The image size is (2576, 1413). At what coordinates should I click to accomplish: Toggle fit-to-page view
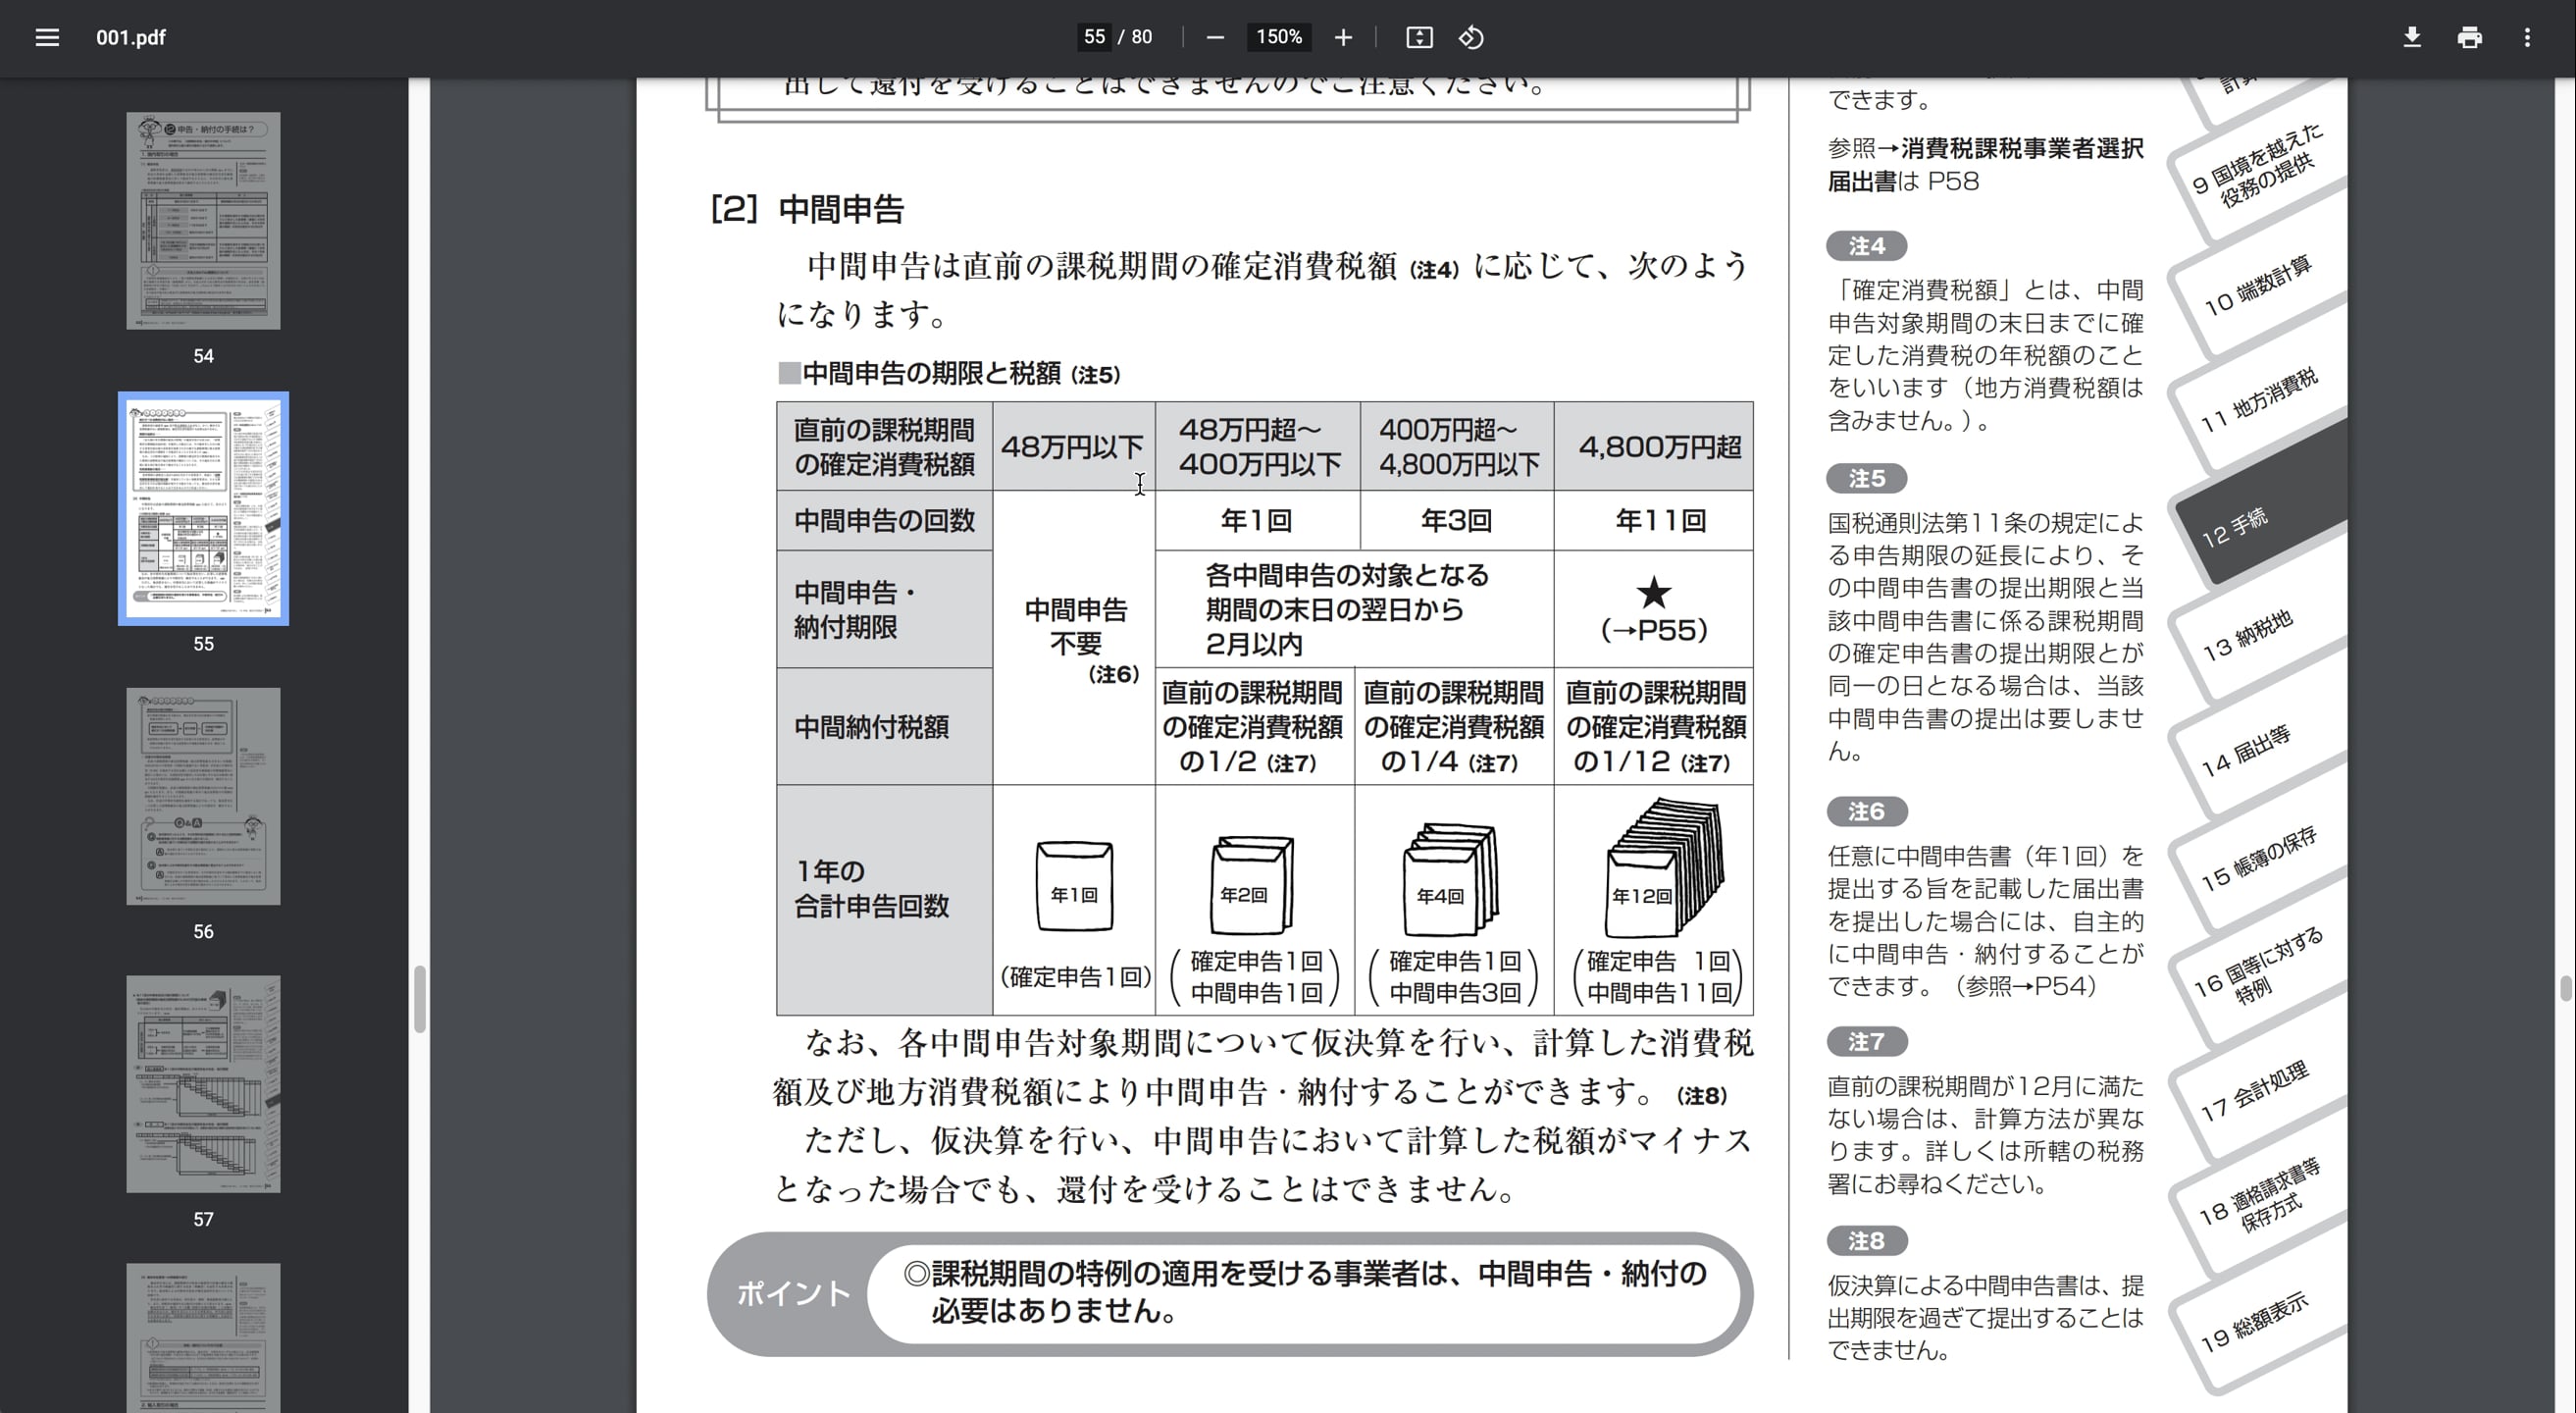point(1420,37)
